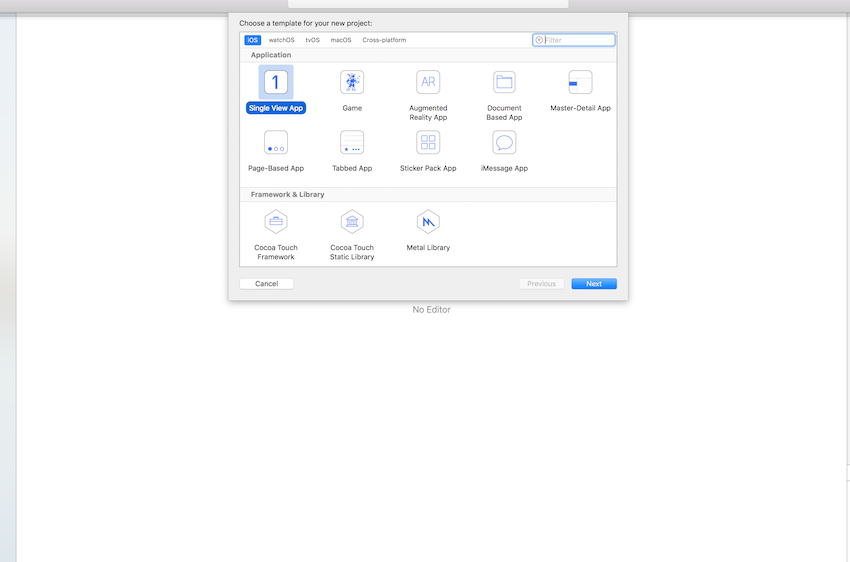Select the Master-Detail App icon
This screenshot has height=562, width=850.
[x=580, y=82]
